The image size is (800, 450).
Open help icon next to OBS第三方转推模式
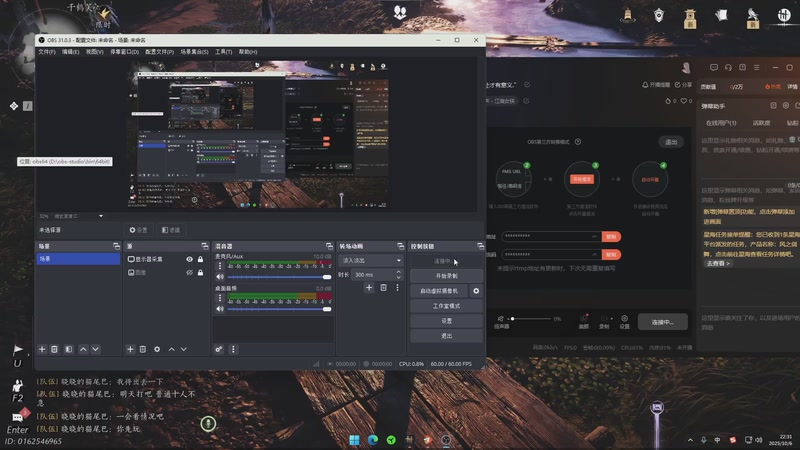(x=578, y=142)
